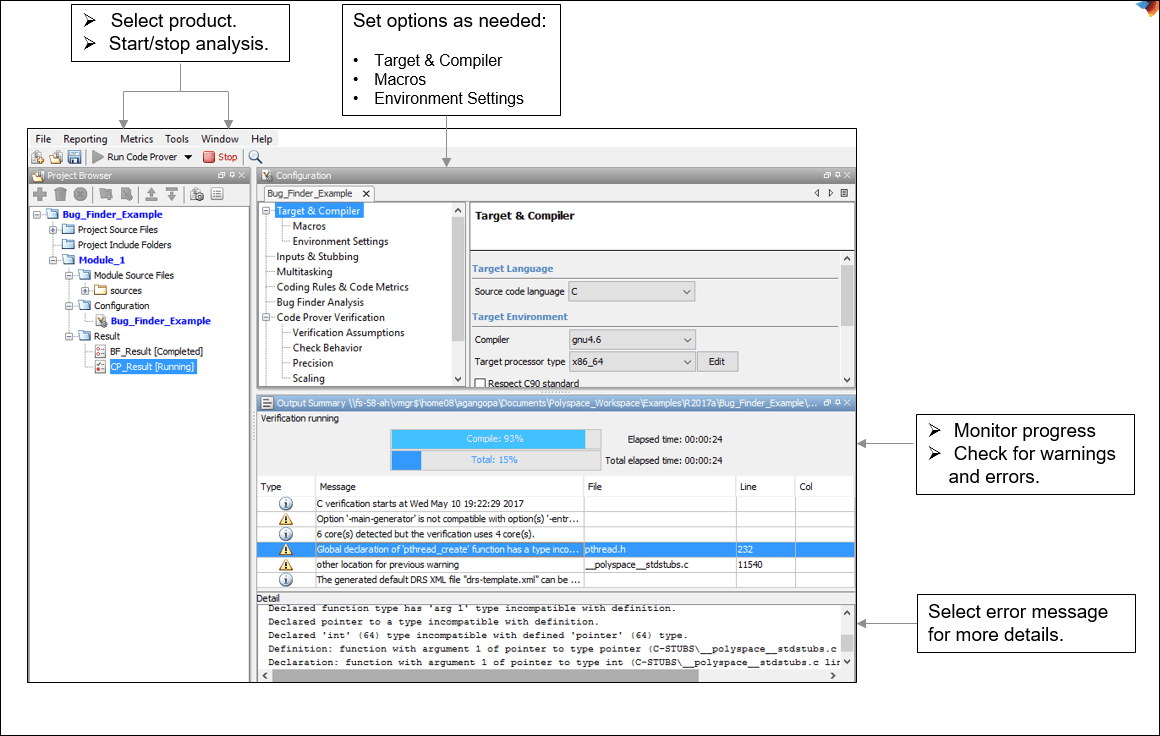The height and width of the screenshot is (736, 1160).
Task: Open the Tools menu
Action: (177, 138)
